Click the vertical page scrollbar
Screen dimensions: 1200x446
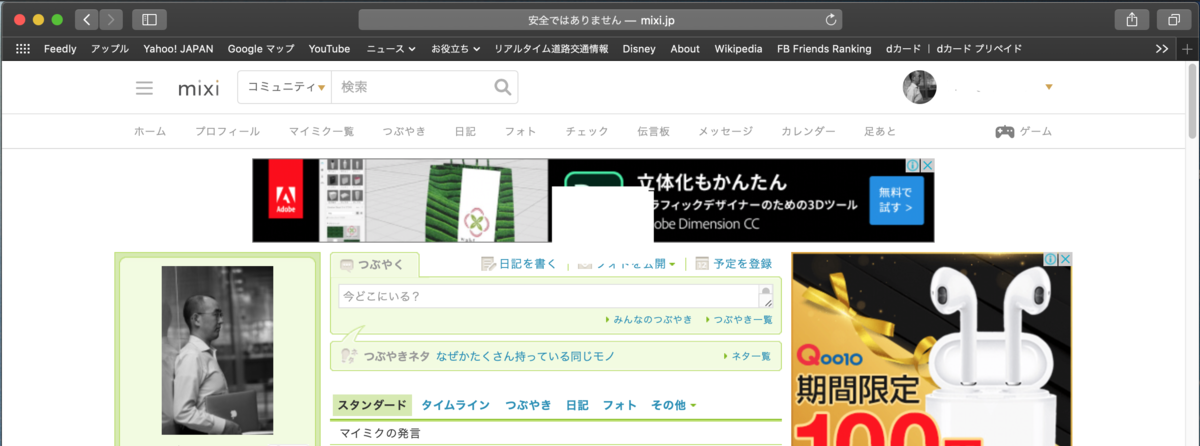(x=1192, y=100)
